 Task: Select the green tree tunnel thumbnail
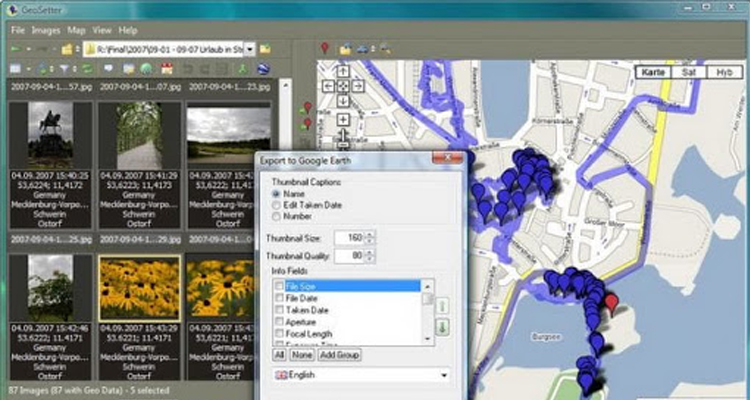pyautogui.click(x=139, y=134)
